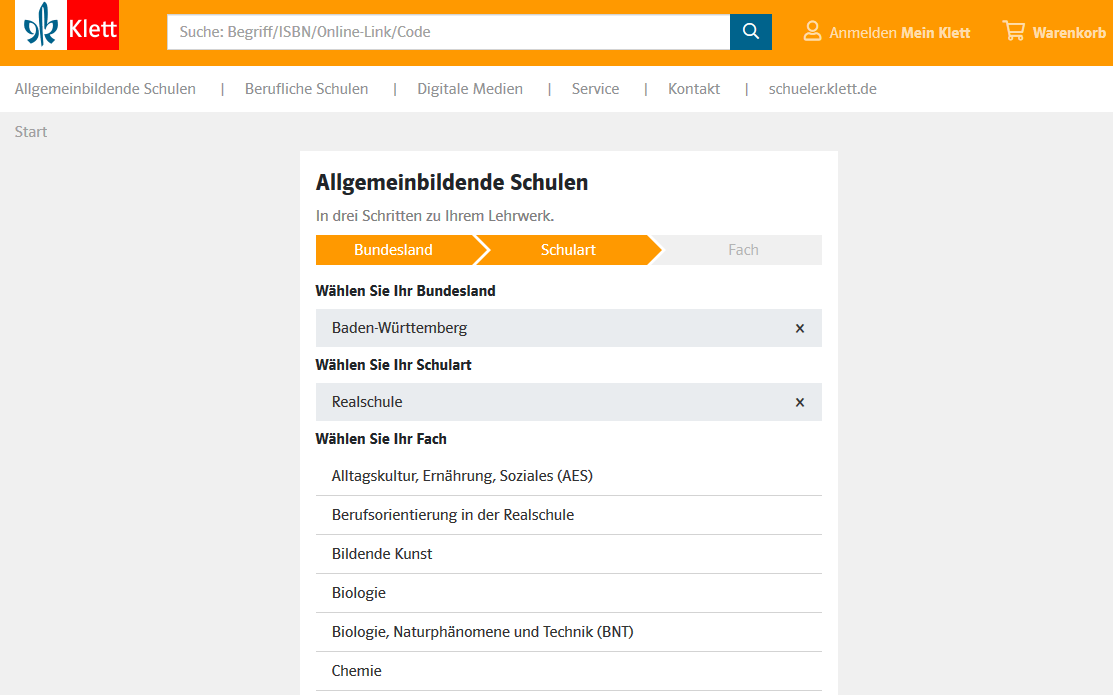
Task: Focus the search input field
Action: pyautogui.click(x=448, y=32)
